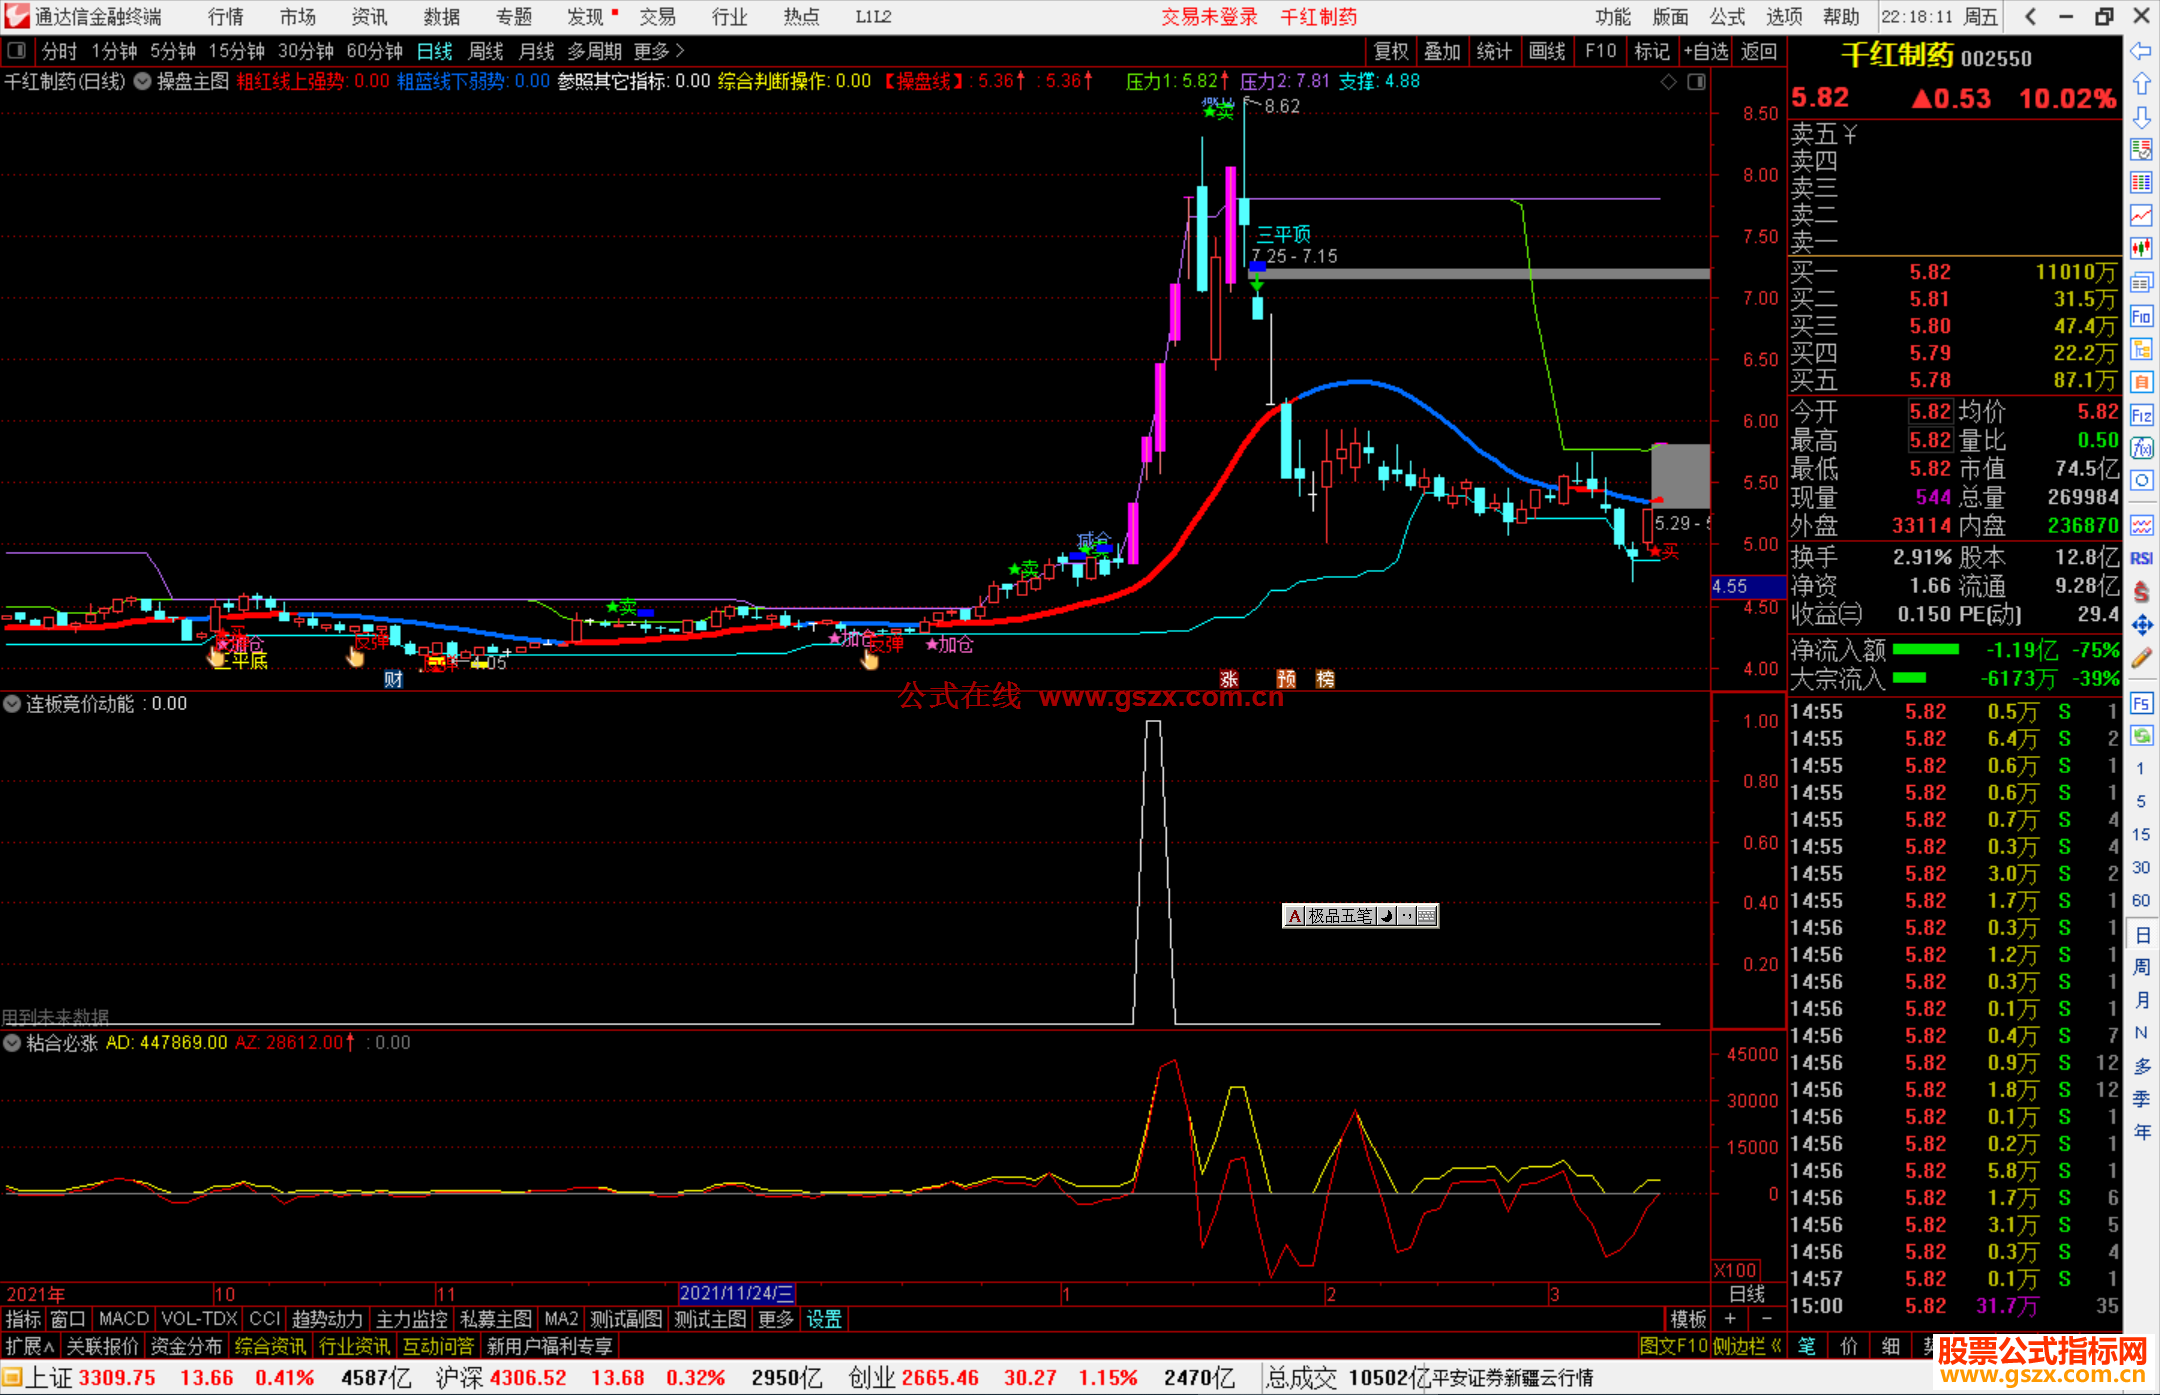Open the 选项 menu
The image size is (2160, 1395).
pyautogui.click(x=1784, y=16)
